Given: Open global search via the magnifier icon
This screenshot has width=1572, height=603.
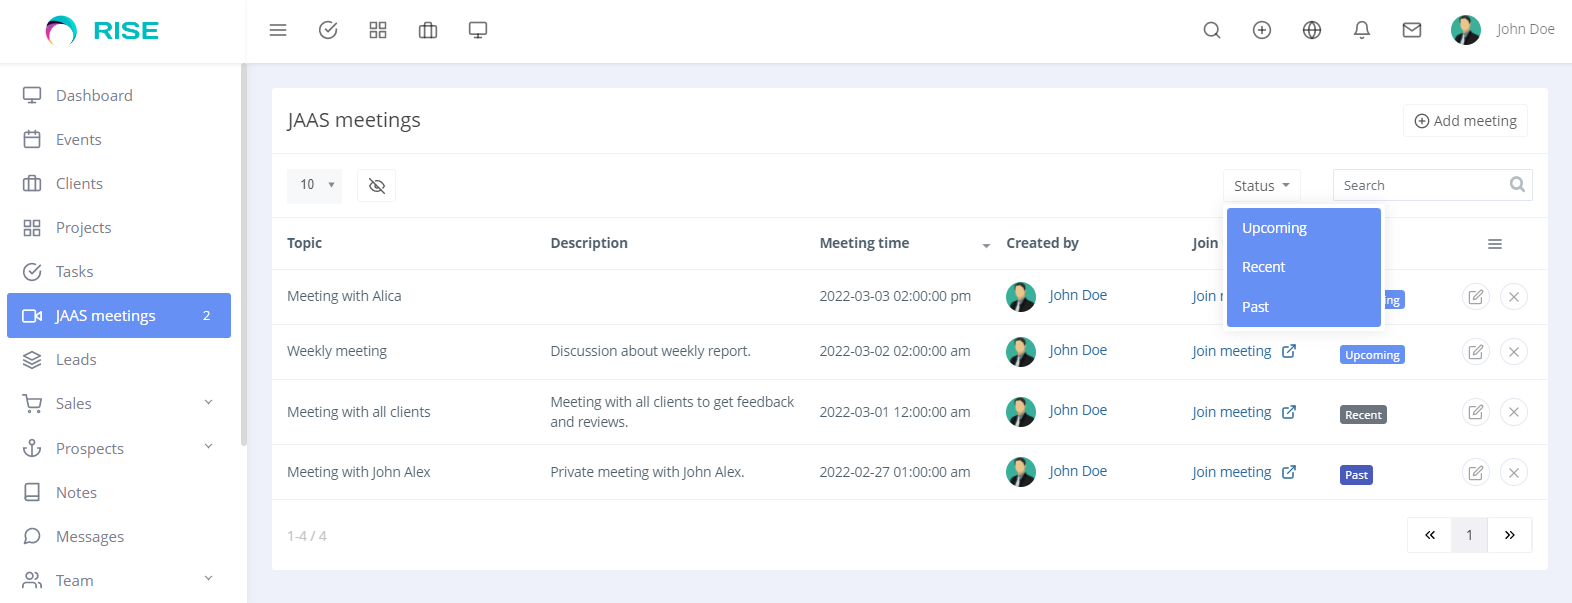Looking at the screenshot, I should (x=1211, y=30).
